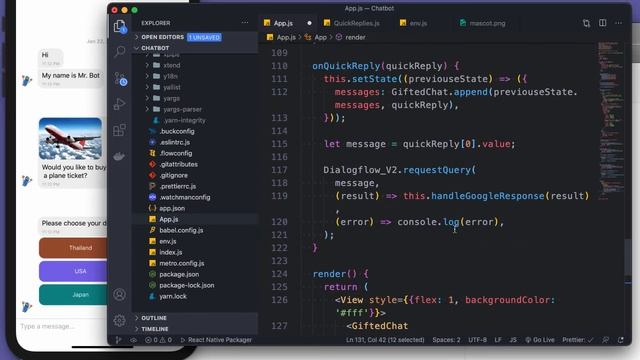Click errors and warnings count in status bar

click(158, 340)
